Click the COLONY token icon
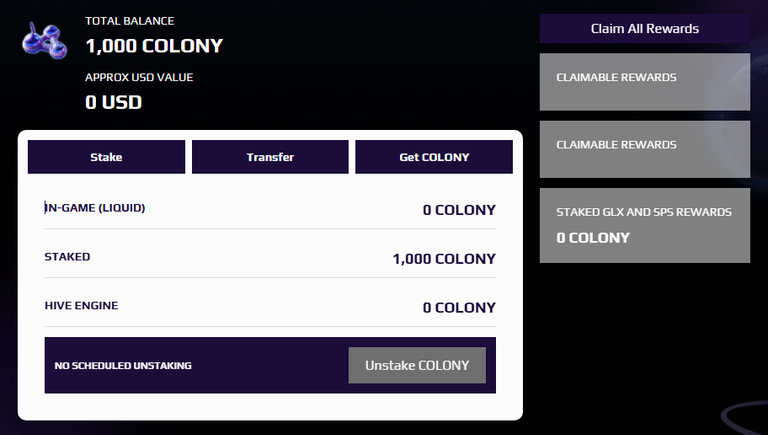768x435 pixels. click(45, 41)
